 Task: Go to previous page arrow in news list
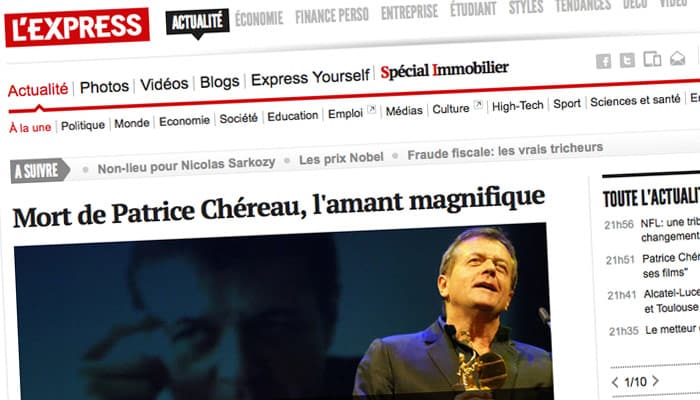point(615,382)
